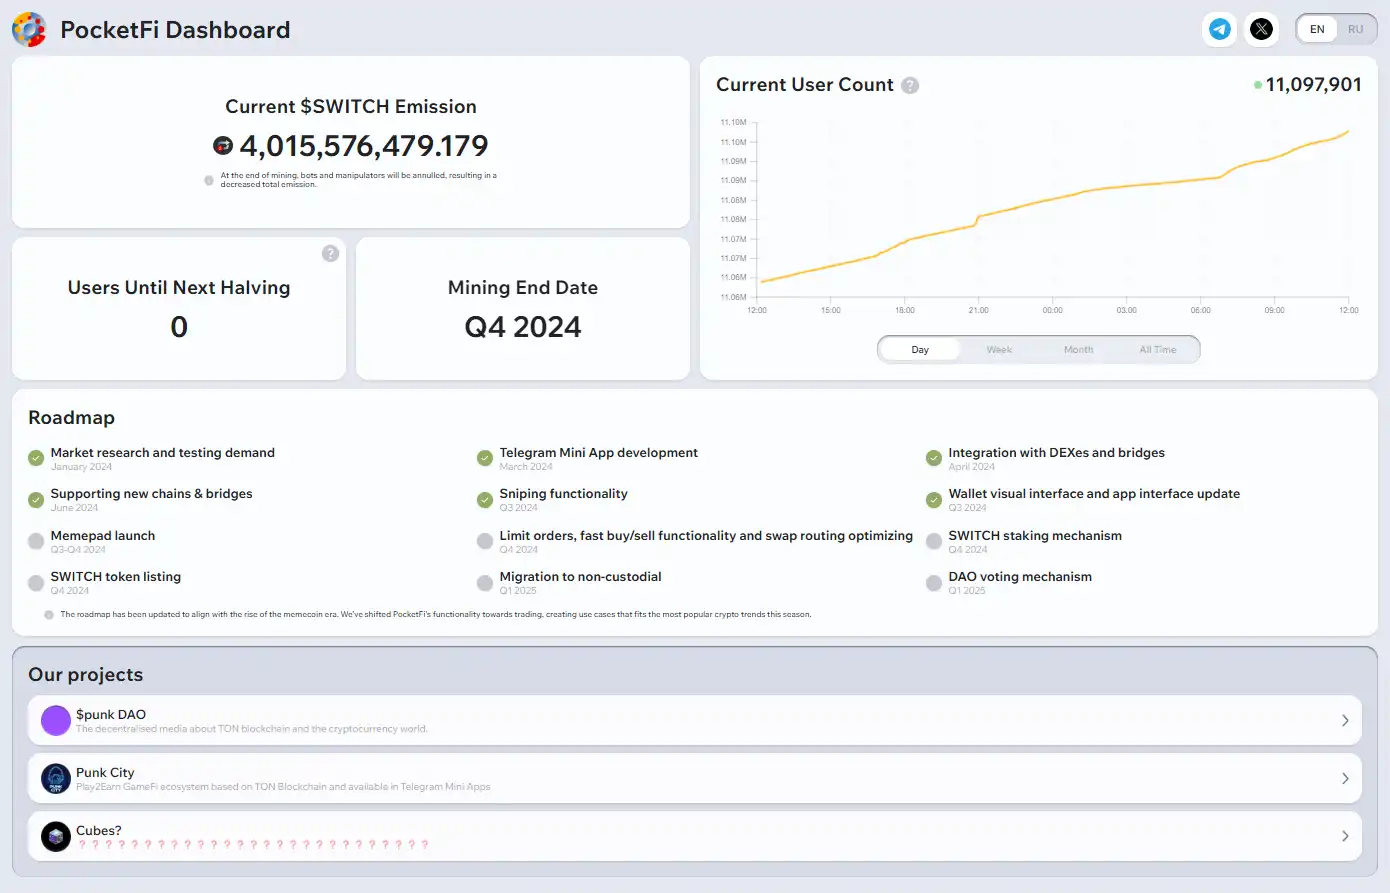The image size is (1390, 893).
Task: Click the 21:00 label on the chart time axis
Action: [979, 310]
